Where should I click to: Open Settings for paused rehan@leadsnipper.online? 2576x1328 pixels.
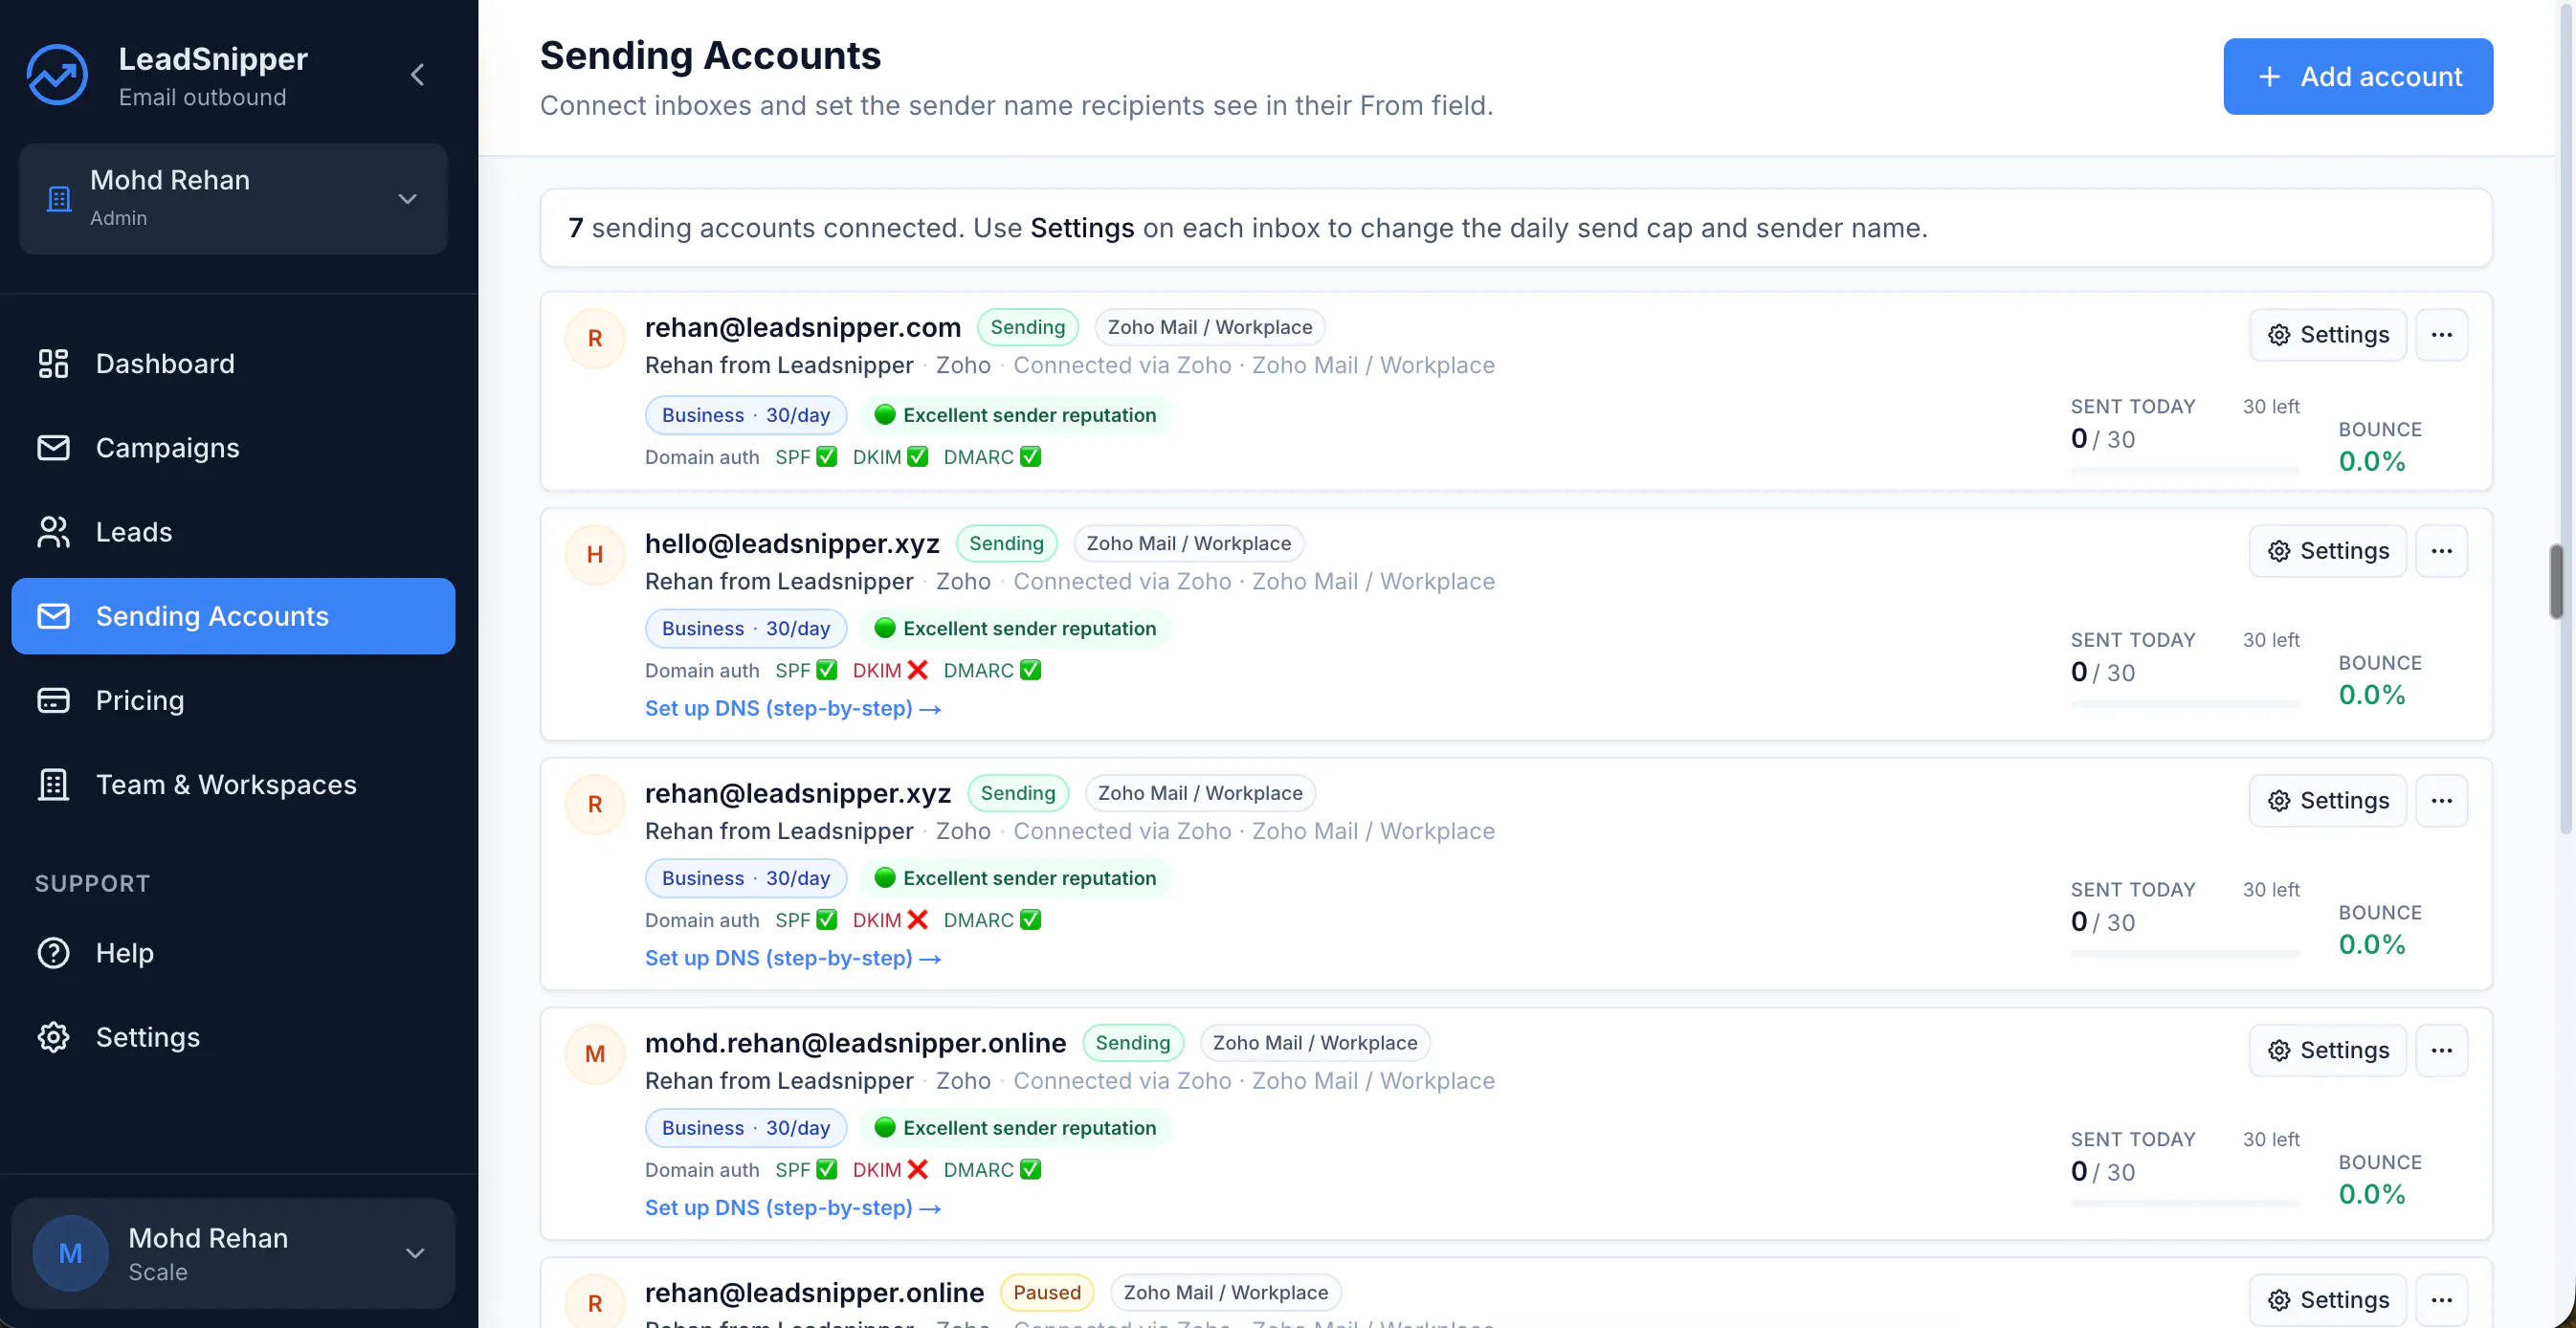tap(2327, 1300)
